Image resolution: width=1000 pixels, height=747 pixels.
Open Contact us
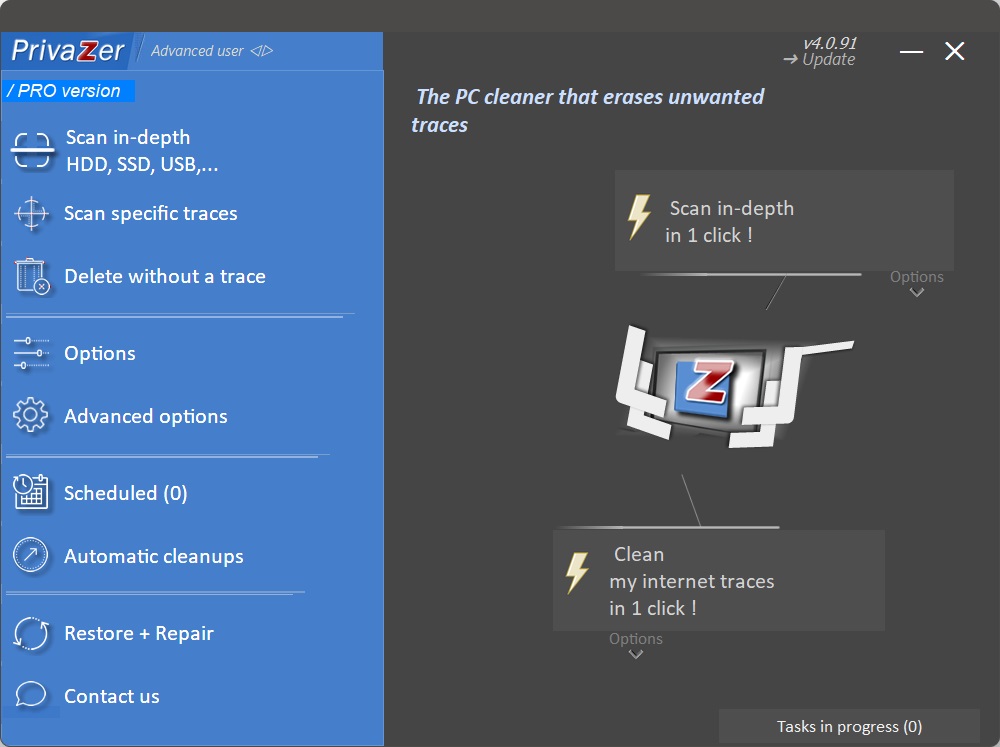pos(112,696)
